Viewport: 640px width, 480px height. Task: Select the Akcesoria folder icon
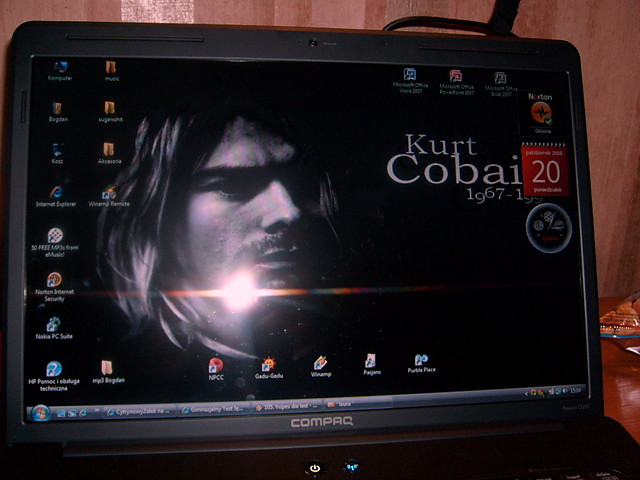point(109,153)
